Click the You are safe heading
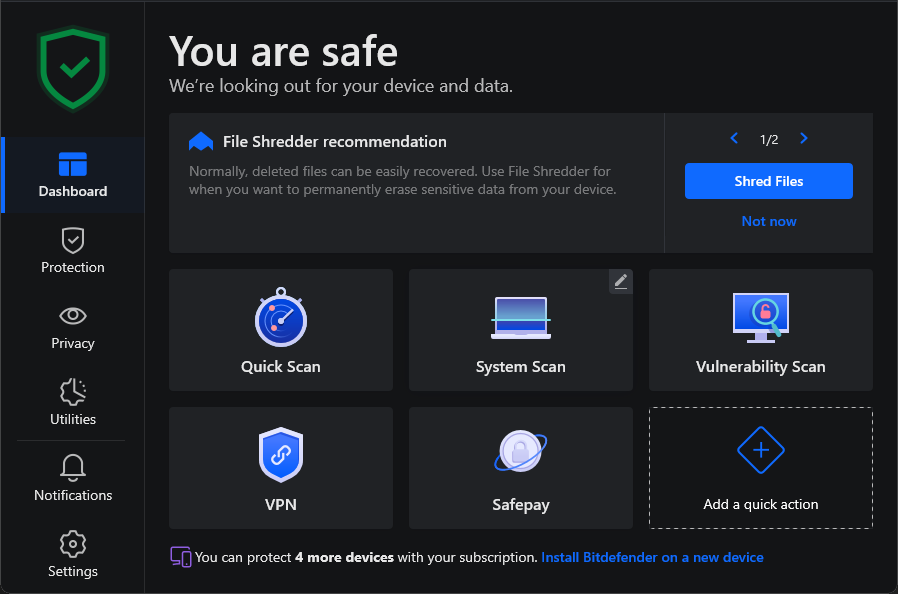Image resolution: width=898 pixels, height=594 pixels. click(283, 52)
